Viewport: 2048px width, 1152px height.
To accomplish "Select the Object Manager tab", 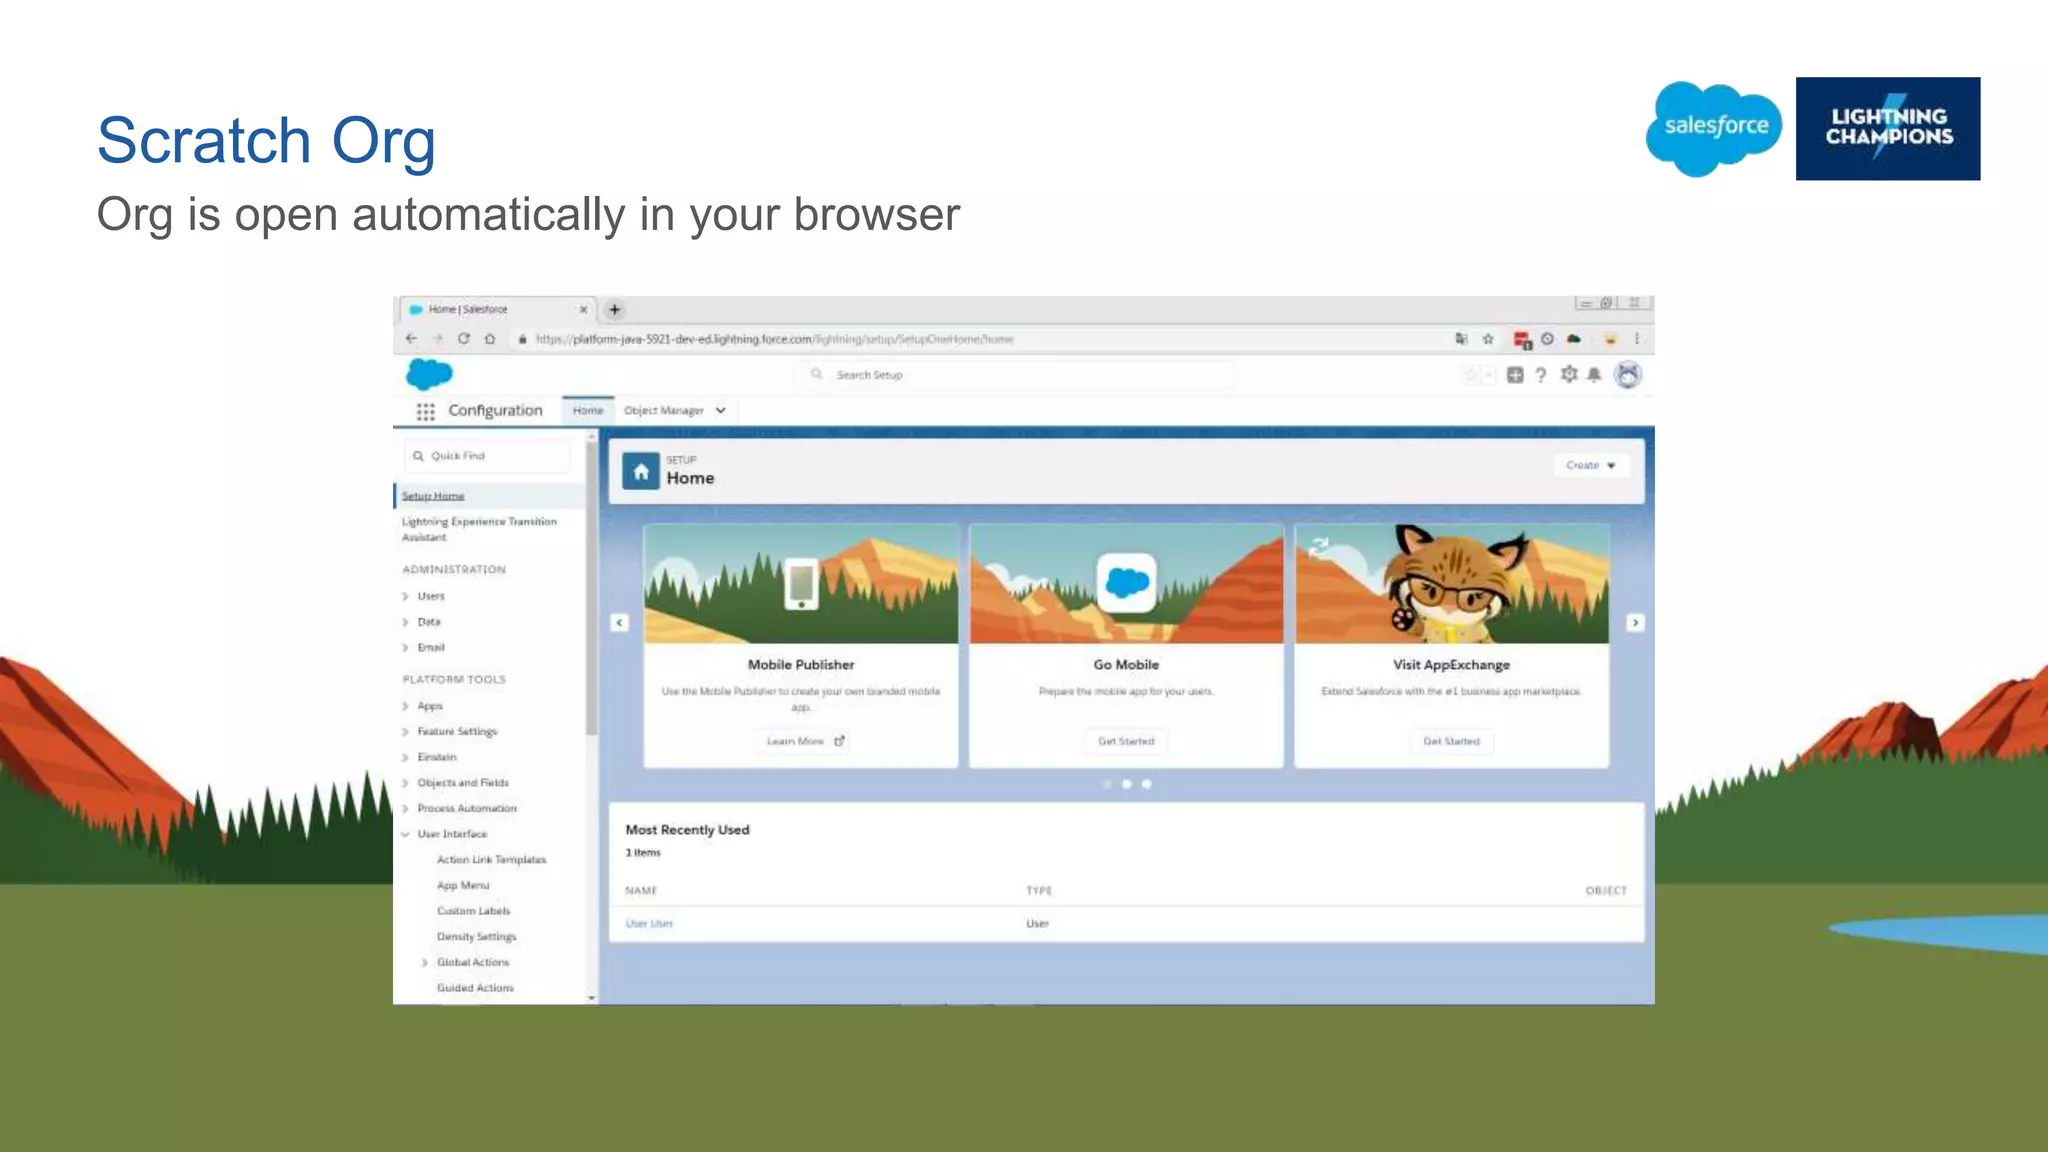I will click(664, 410).
